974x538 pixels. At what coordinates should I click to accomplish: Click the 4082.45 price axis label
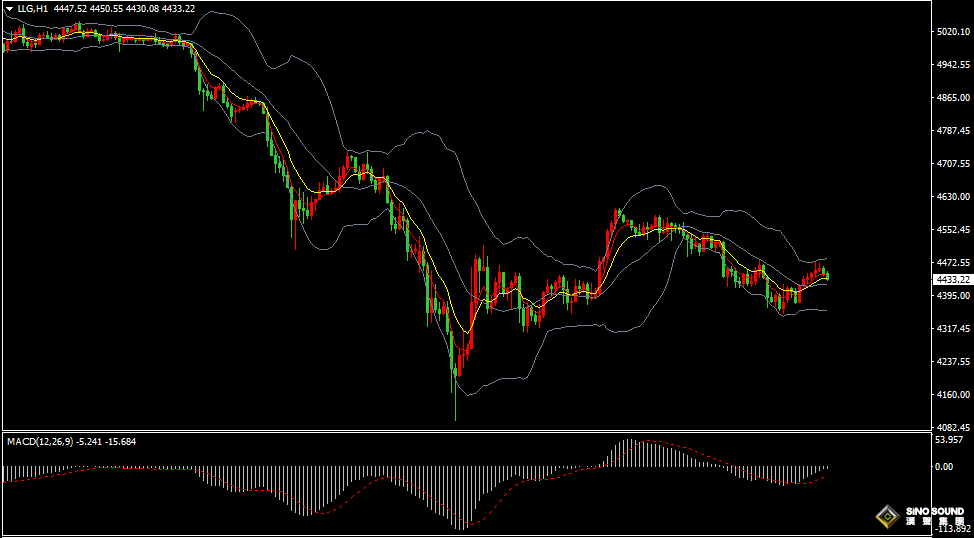[x=952, y=427]
